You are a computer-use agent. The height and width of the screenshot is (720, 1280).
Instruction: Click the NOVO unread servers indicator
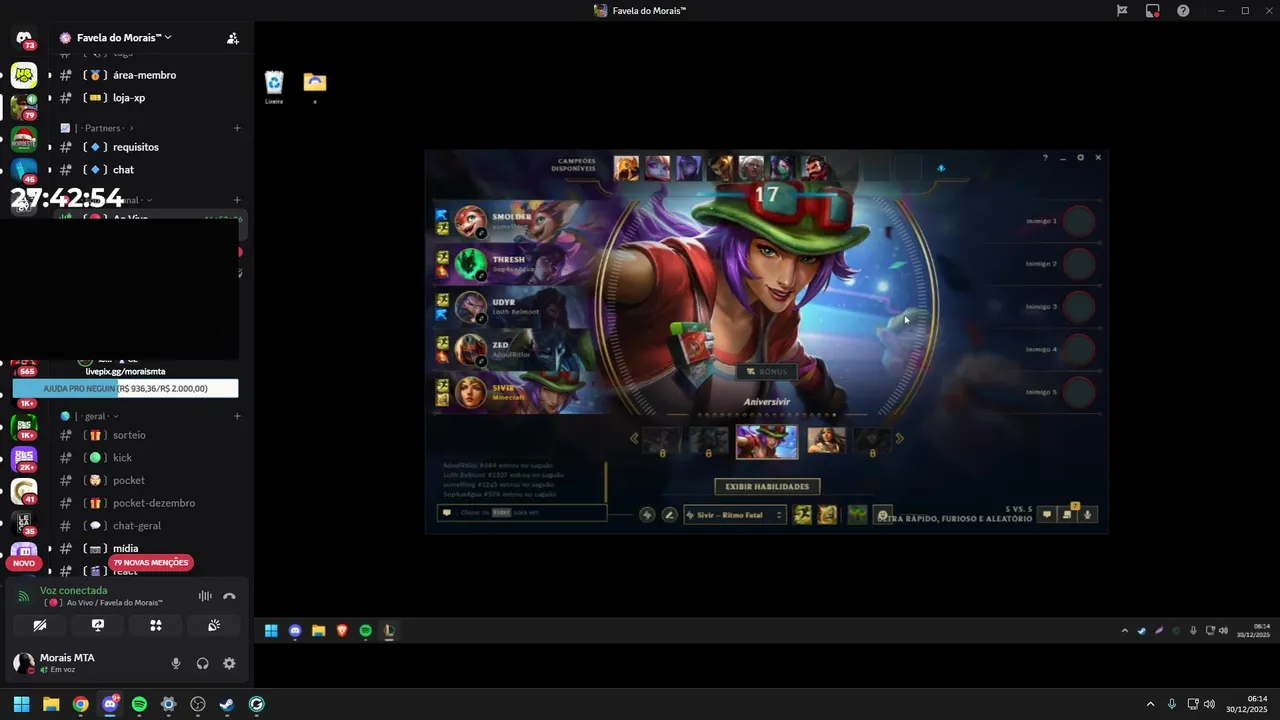[x=24, y=563]
